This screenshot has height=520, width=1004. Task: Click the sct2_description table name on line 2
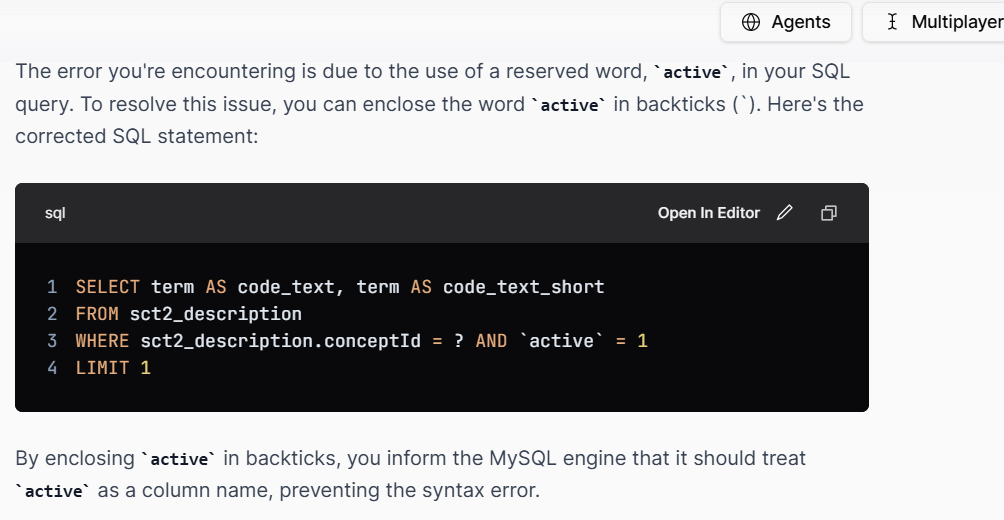[216, 314]
